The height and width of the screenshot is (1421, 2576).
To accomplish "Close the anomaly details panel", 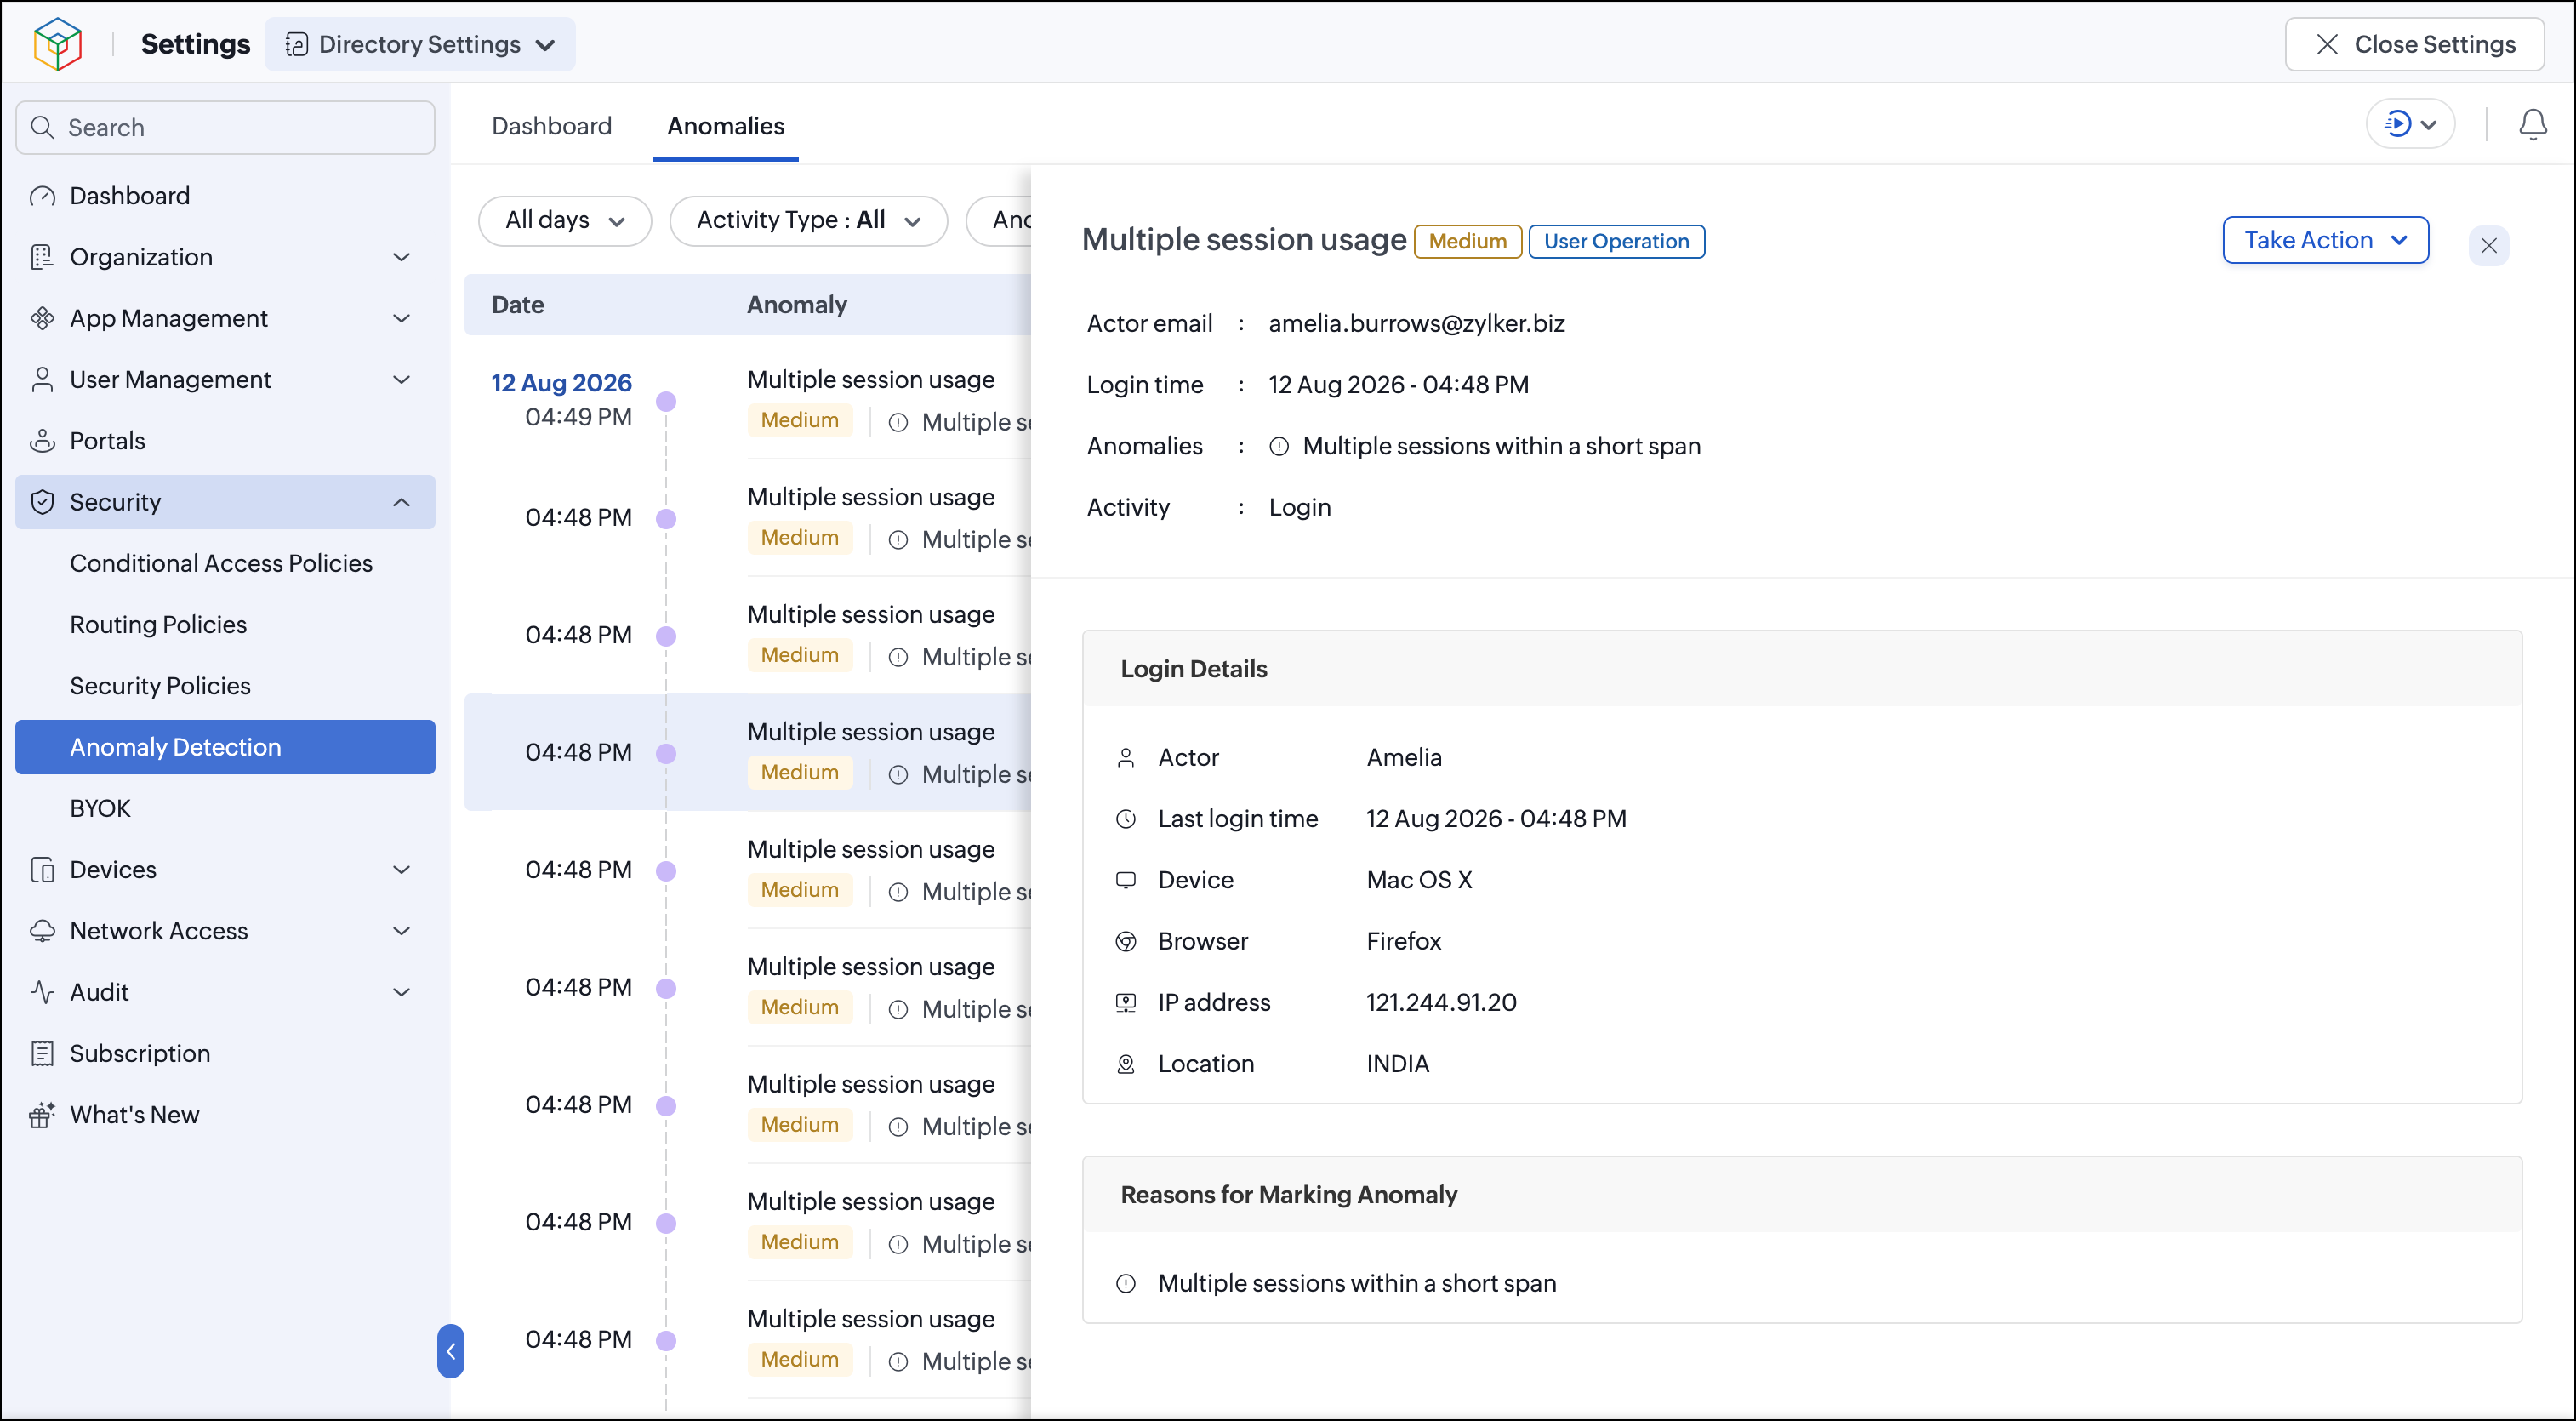I will (x=2488, y=245).
